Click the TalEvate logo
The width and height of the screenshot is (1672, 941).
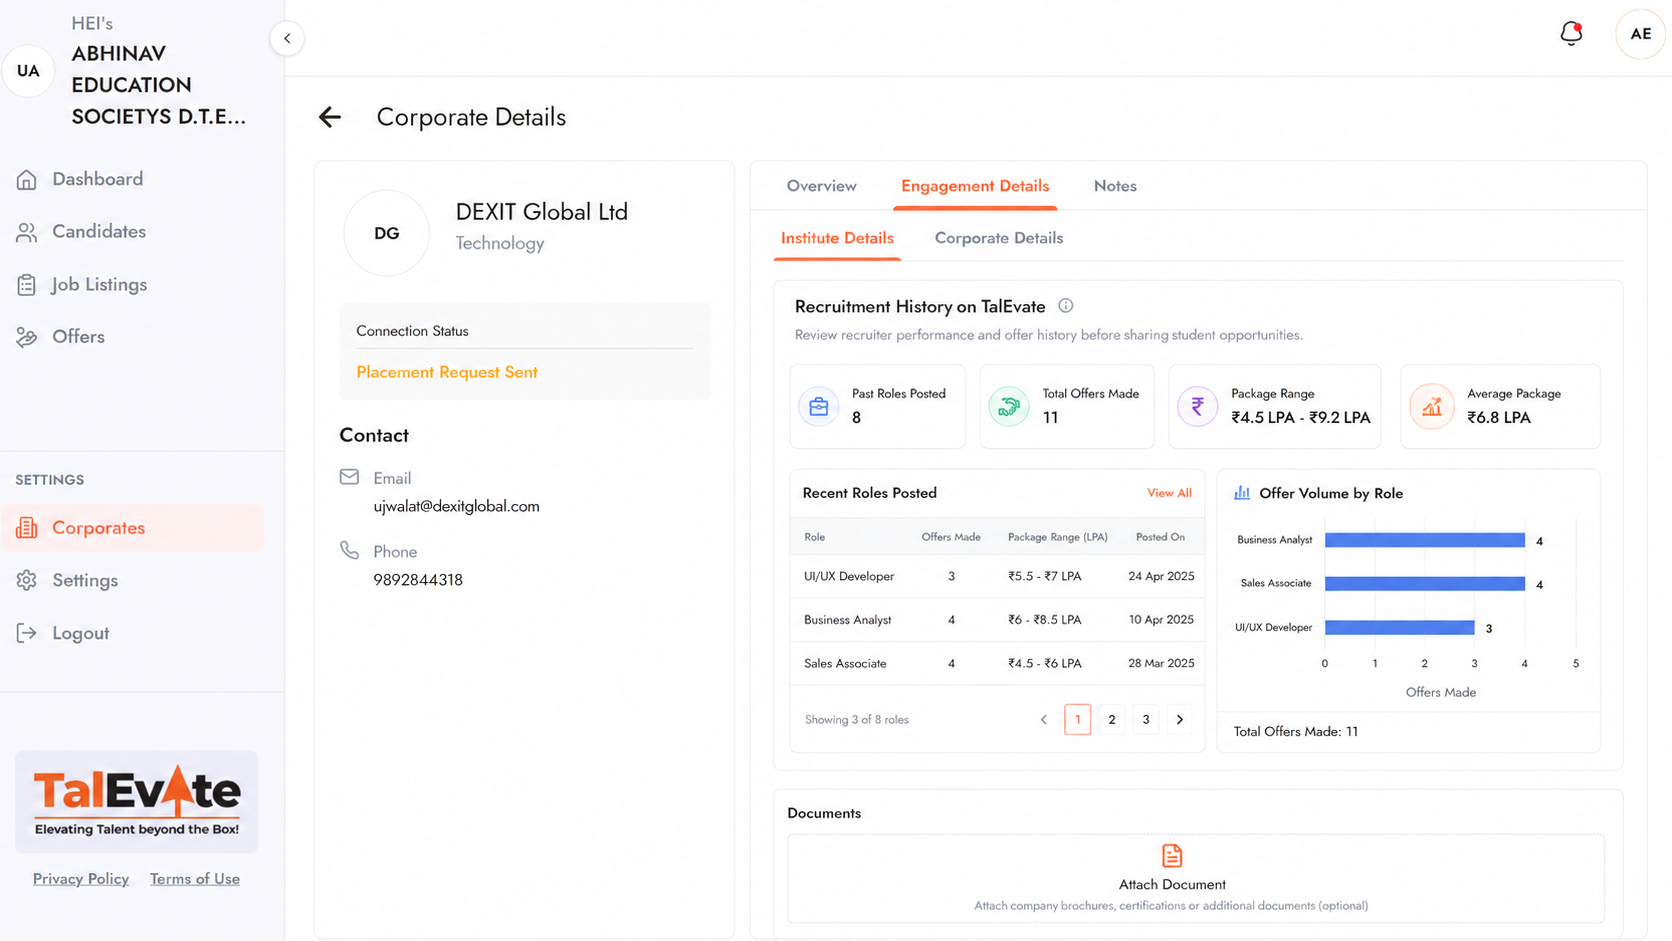(137, 802)
